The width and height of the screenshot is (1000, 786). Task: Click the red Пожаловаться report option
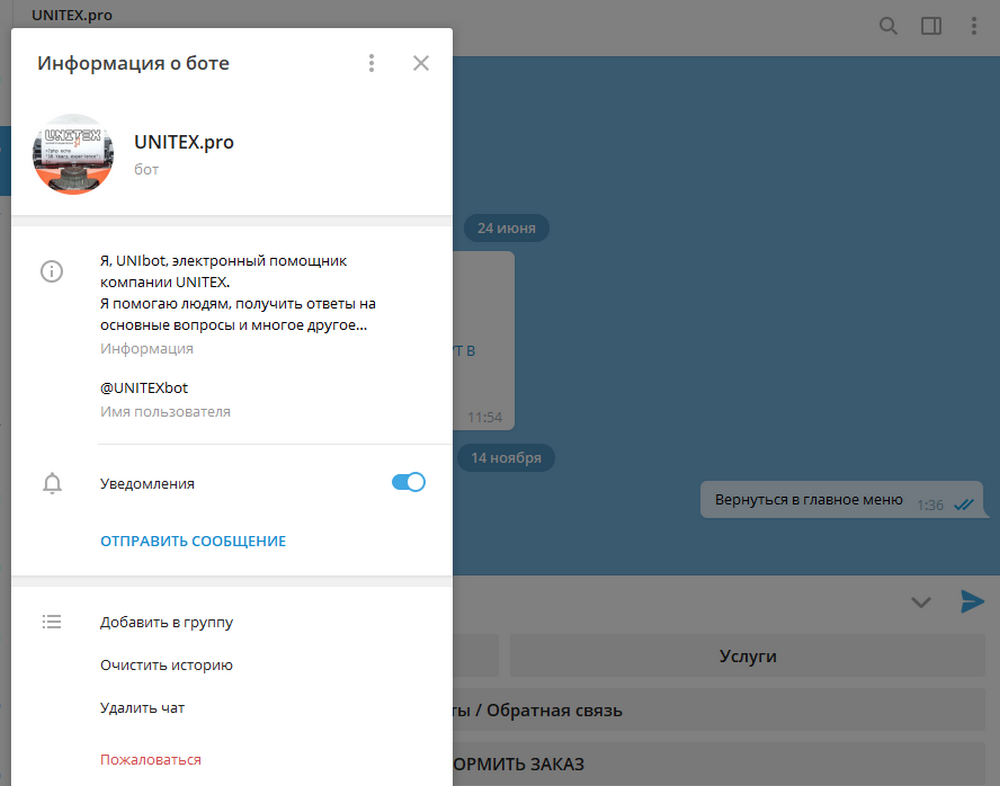[150, 760]
